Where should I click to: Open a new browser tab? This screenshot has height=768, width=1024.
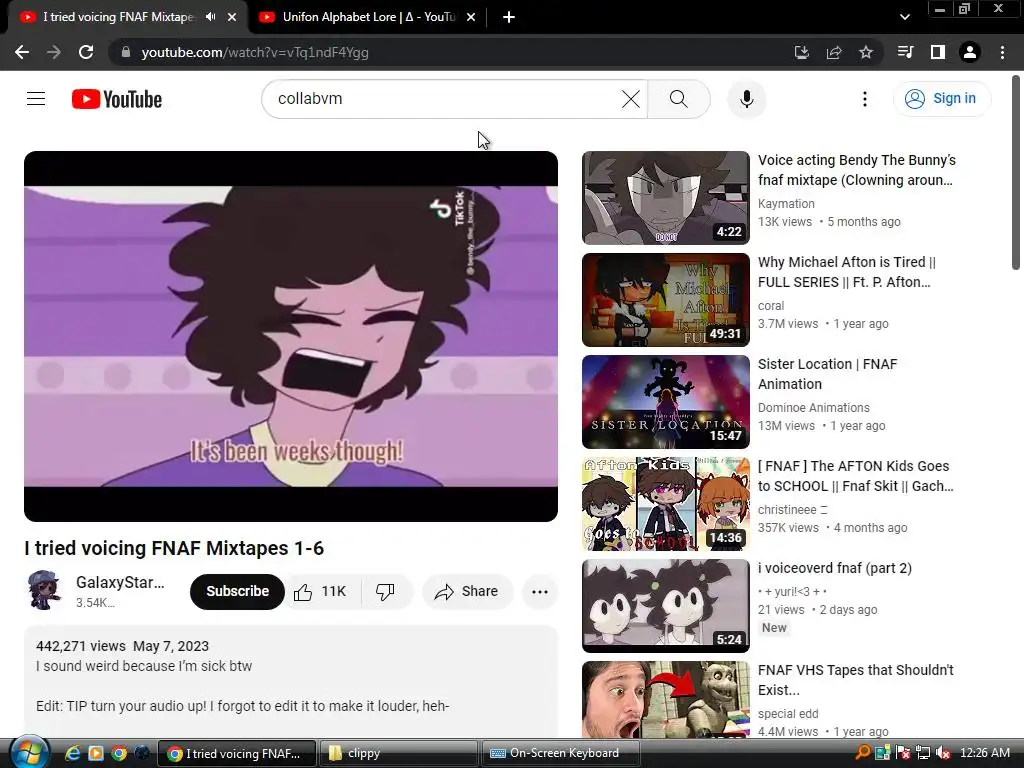509,17
